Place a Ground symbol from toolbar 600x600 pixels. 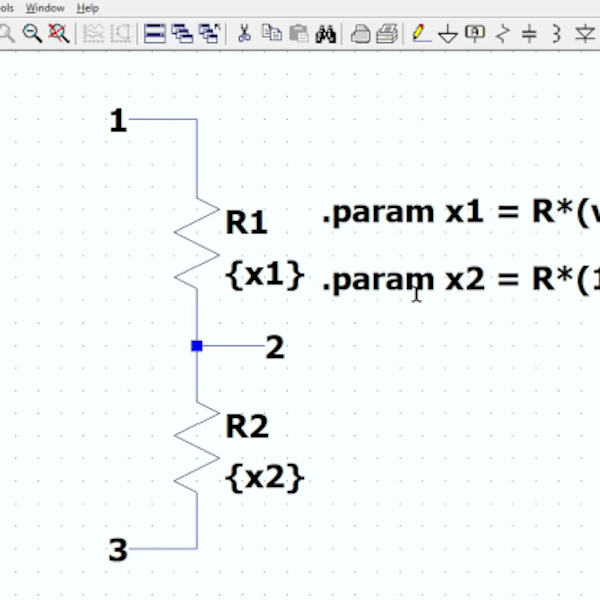(448, 34)
